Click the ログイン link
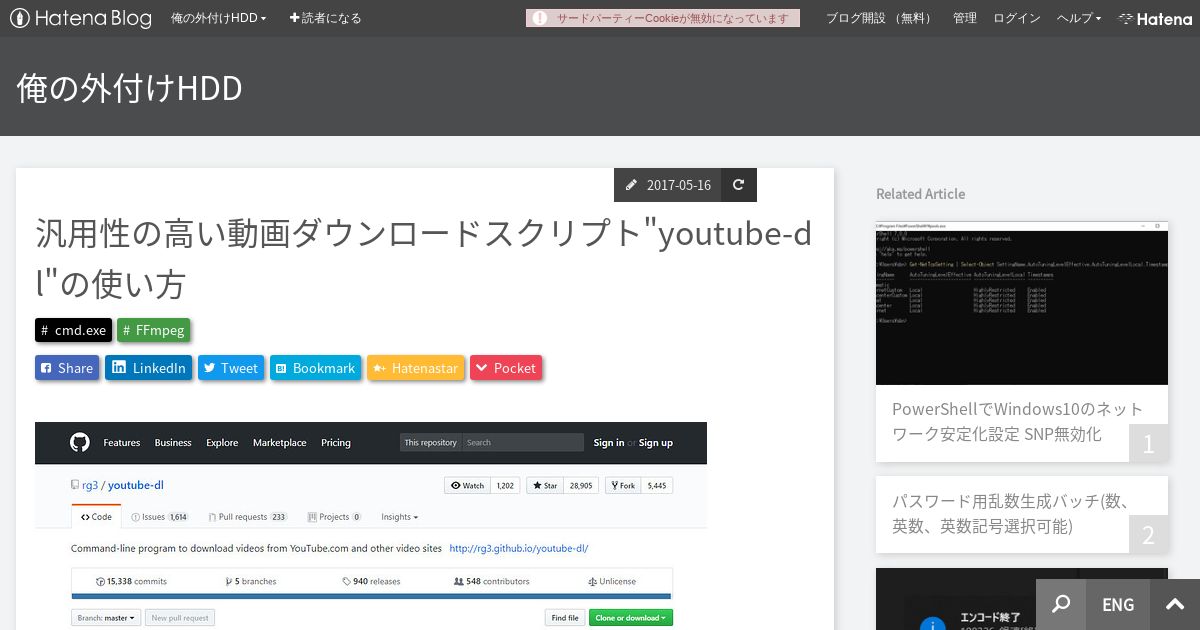This screenshot has width=1200, height=630. coord(1016,18)
